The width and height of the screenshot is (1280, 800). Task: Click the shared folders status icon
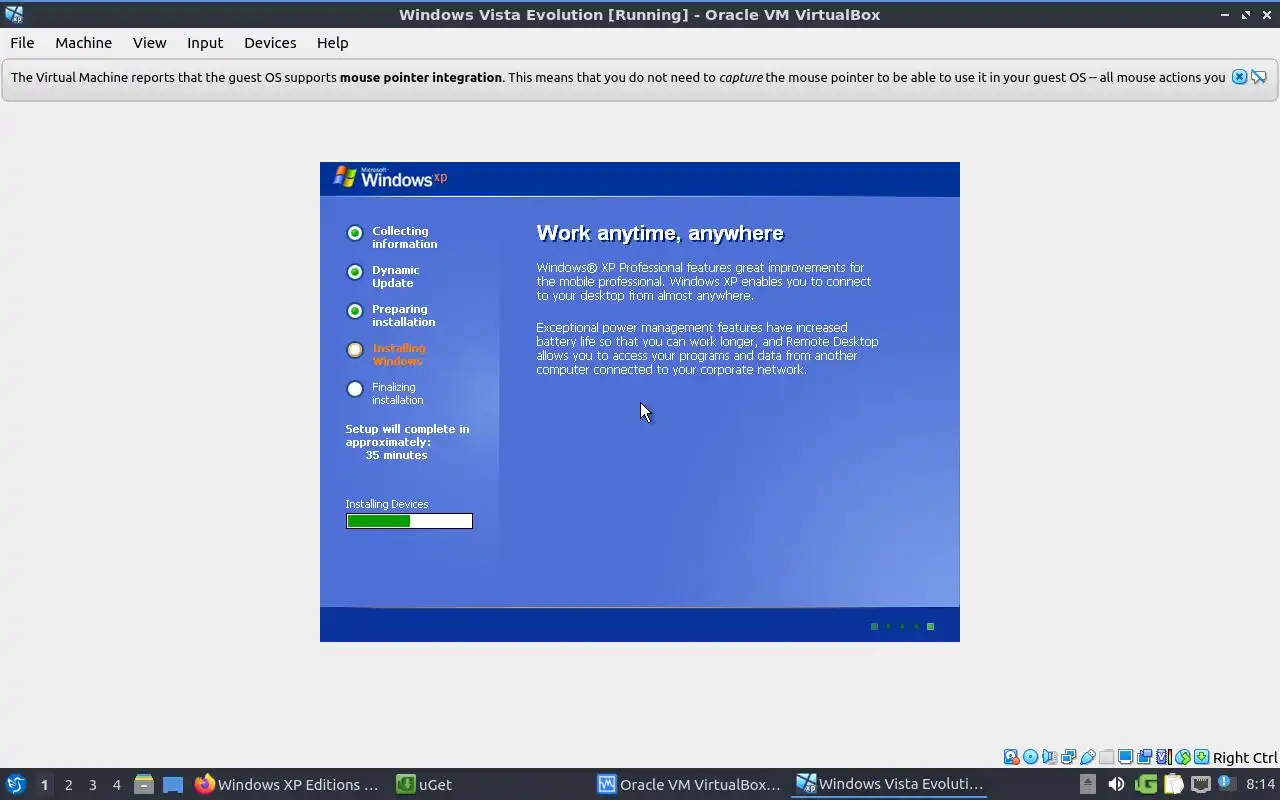(1106, 757)
